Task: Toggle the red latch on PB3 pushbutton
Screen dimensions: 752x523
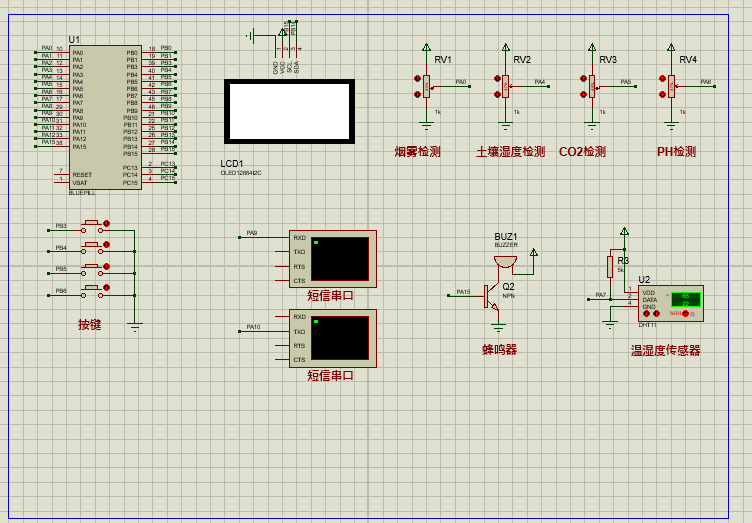Action: pyautogui.click(x=106, y=223)
